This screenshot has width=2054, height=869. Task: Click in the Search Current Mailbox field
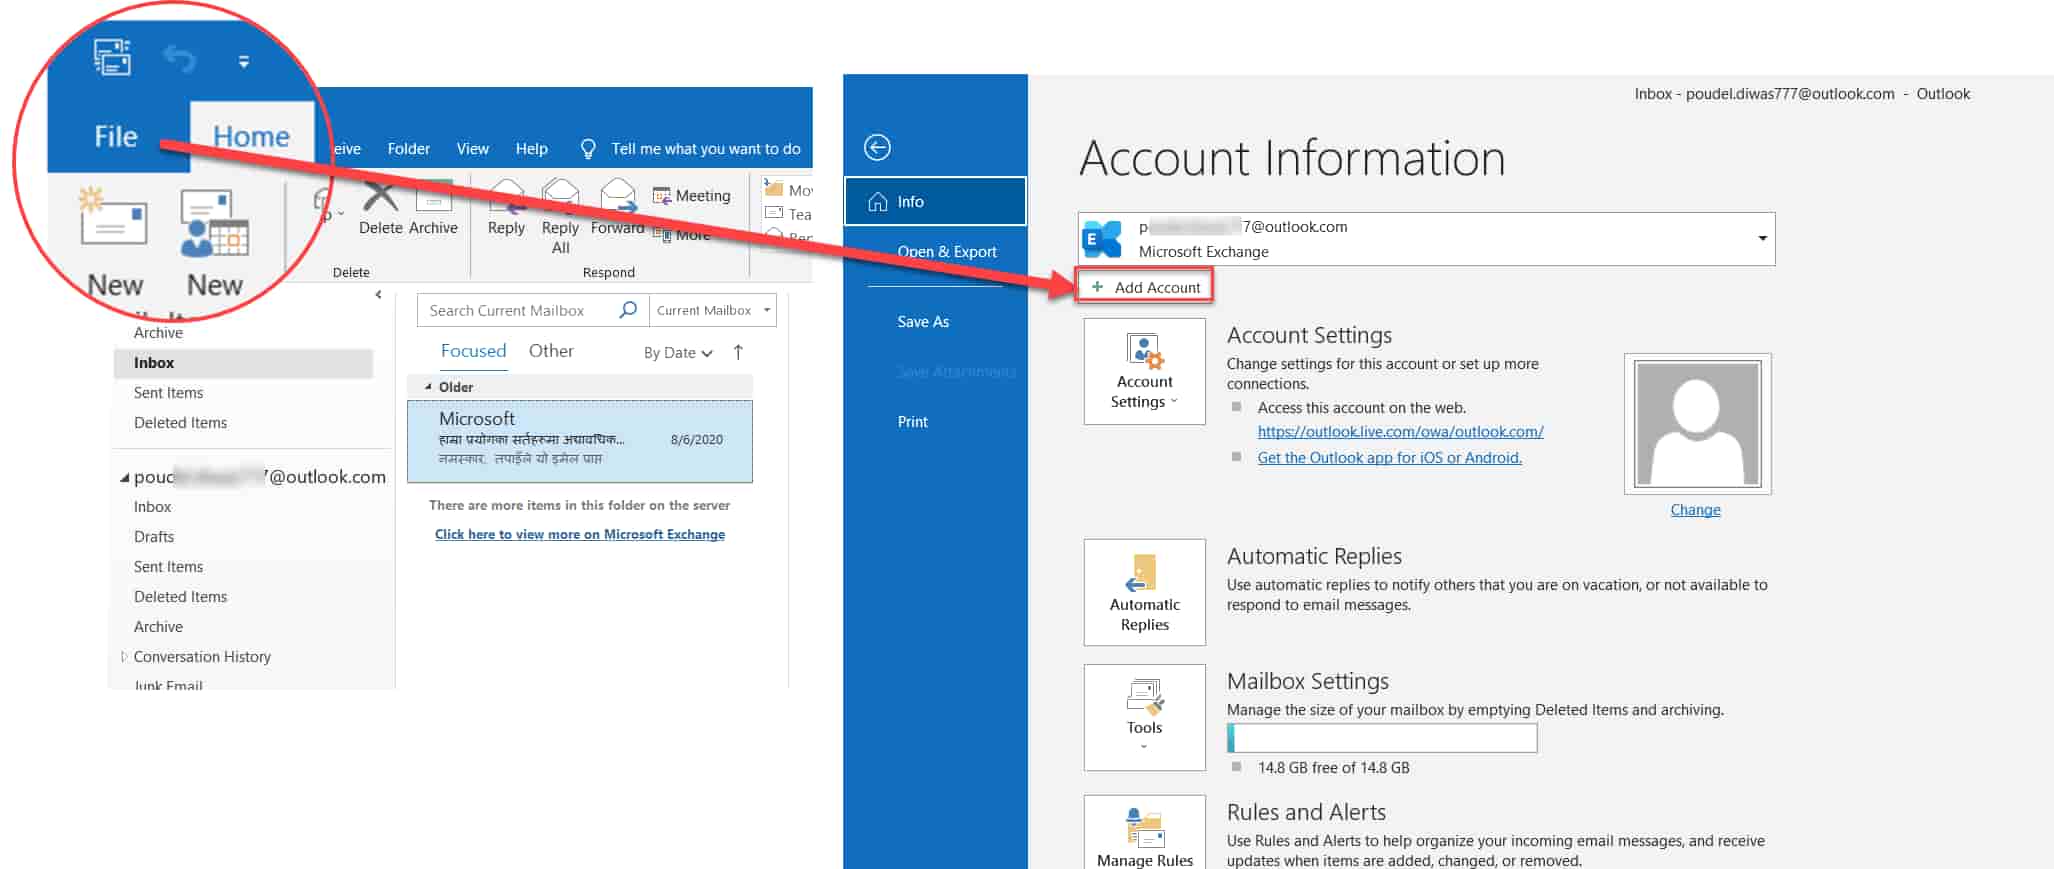point(515,310)
